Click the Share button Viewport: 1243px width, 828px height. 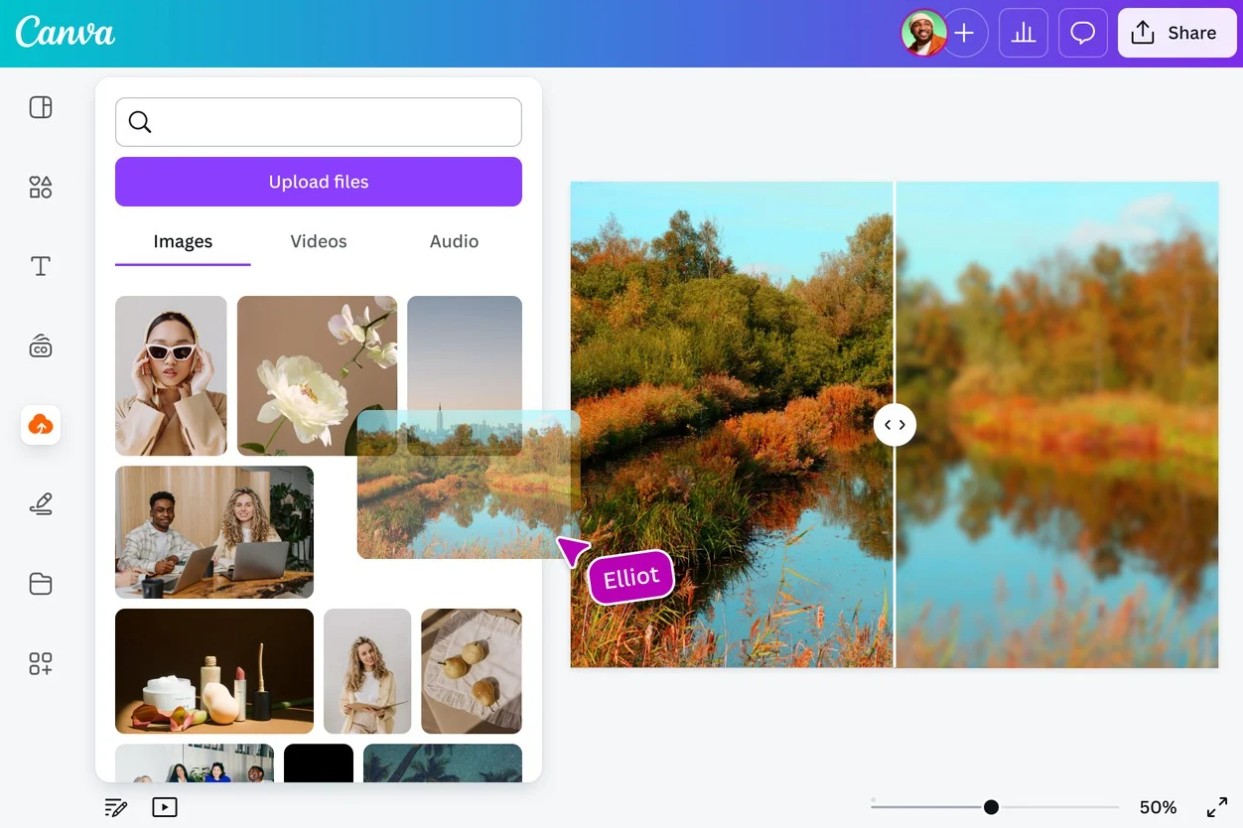1176,33
